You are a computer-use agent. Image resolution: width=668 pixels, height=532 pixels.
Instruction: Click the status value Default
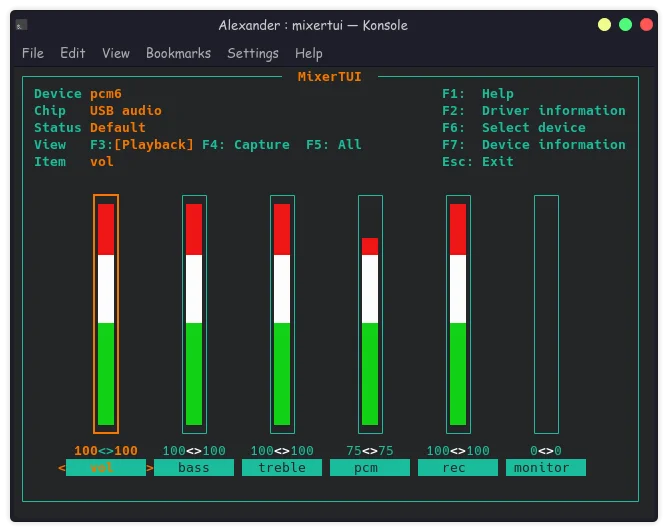118,127
